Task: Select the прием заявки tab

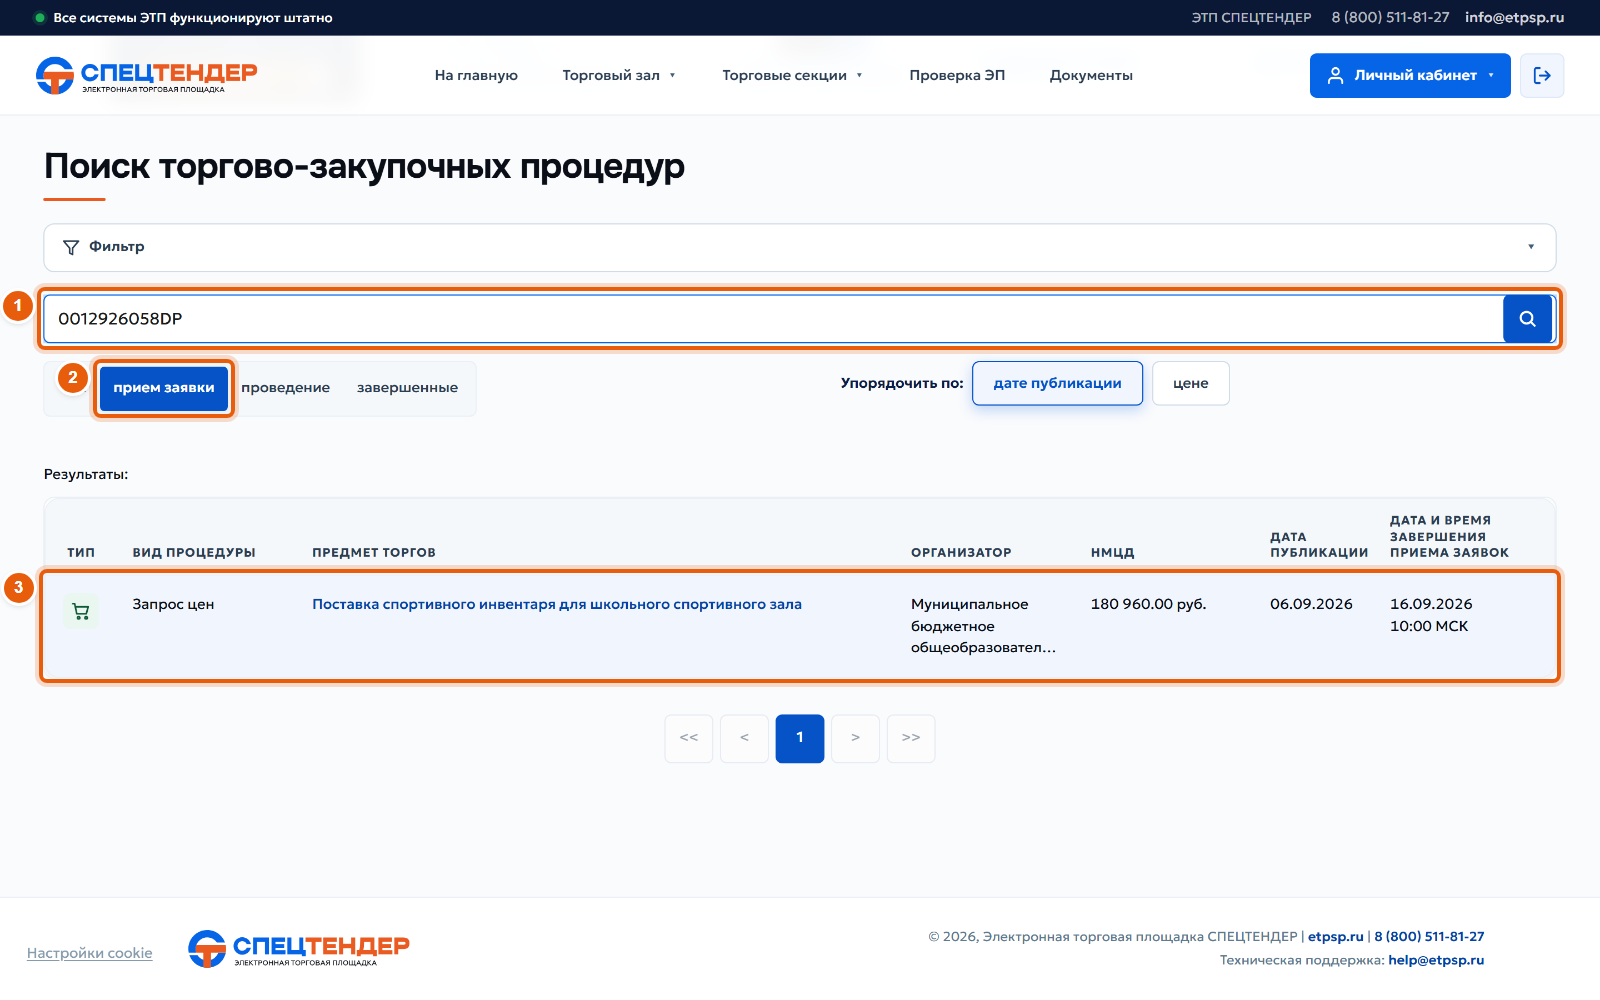Action: click(164, 388)
